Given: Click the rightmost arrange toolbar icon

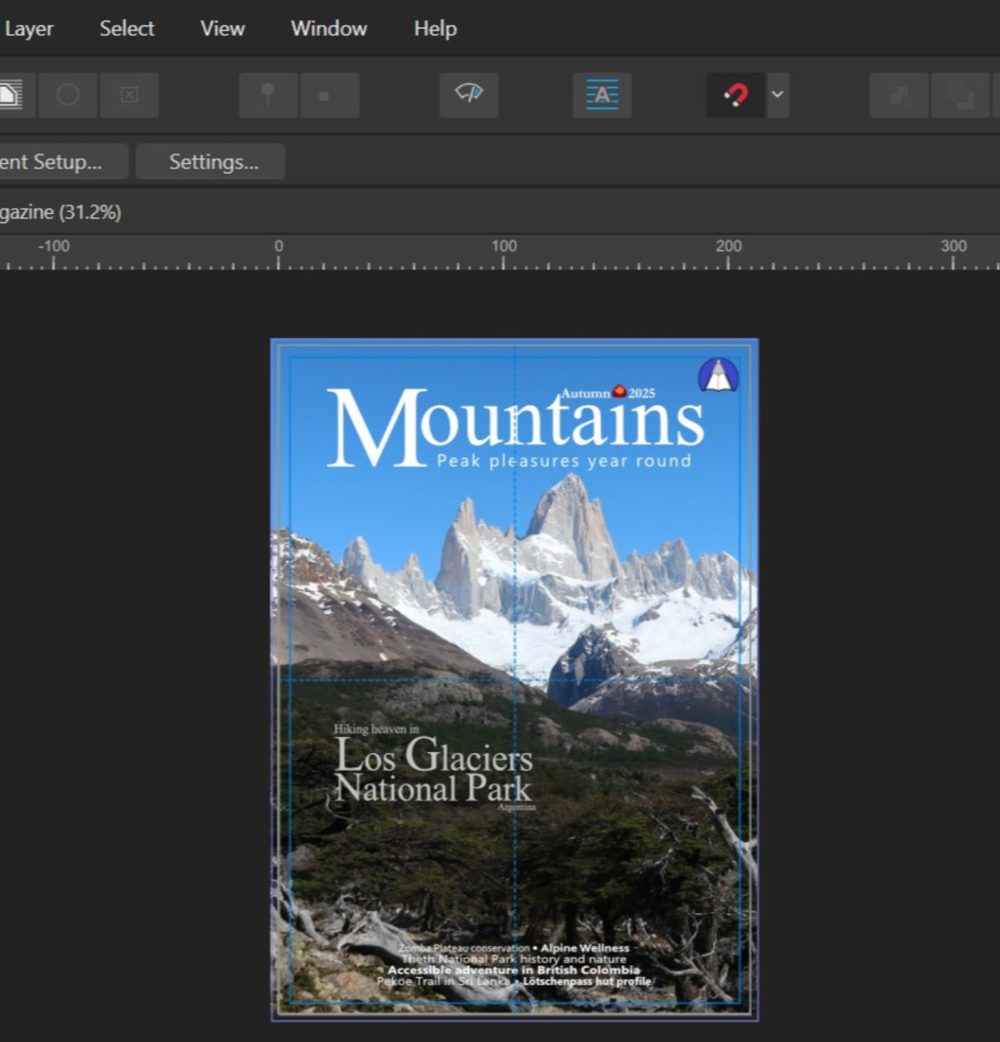Looking at the screenshot, I should tap(962, 95).
